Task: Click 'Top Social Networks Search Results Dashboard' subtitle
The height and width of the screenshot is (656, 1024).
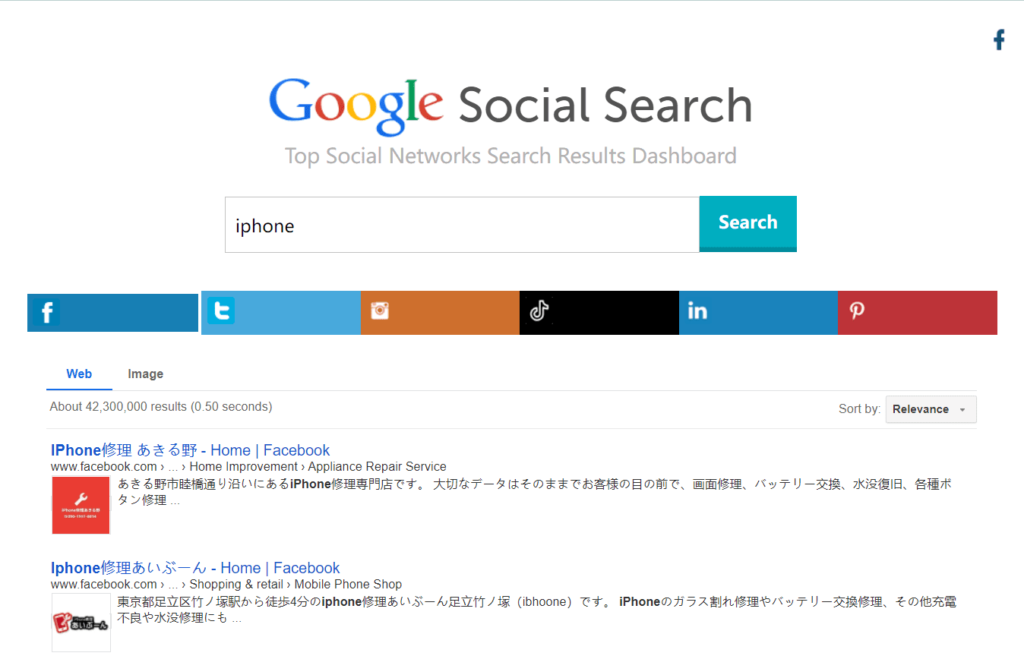Action: (511, 156)
